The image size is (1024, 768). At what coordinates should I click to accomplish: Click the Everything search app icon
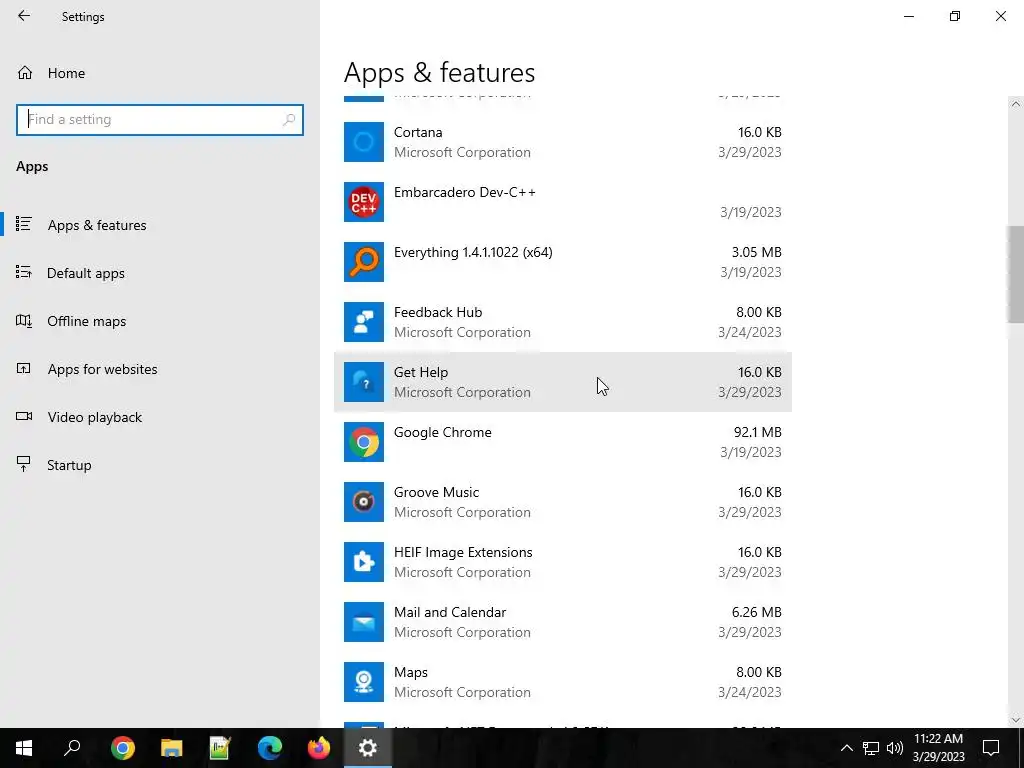[x=364, y=262]
